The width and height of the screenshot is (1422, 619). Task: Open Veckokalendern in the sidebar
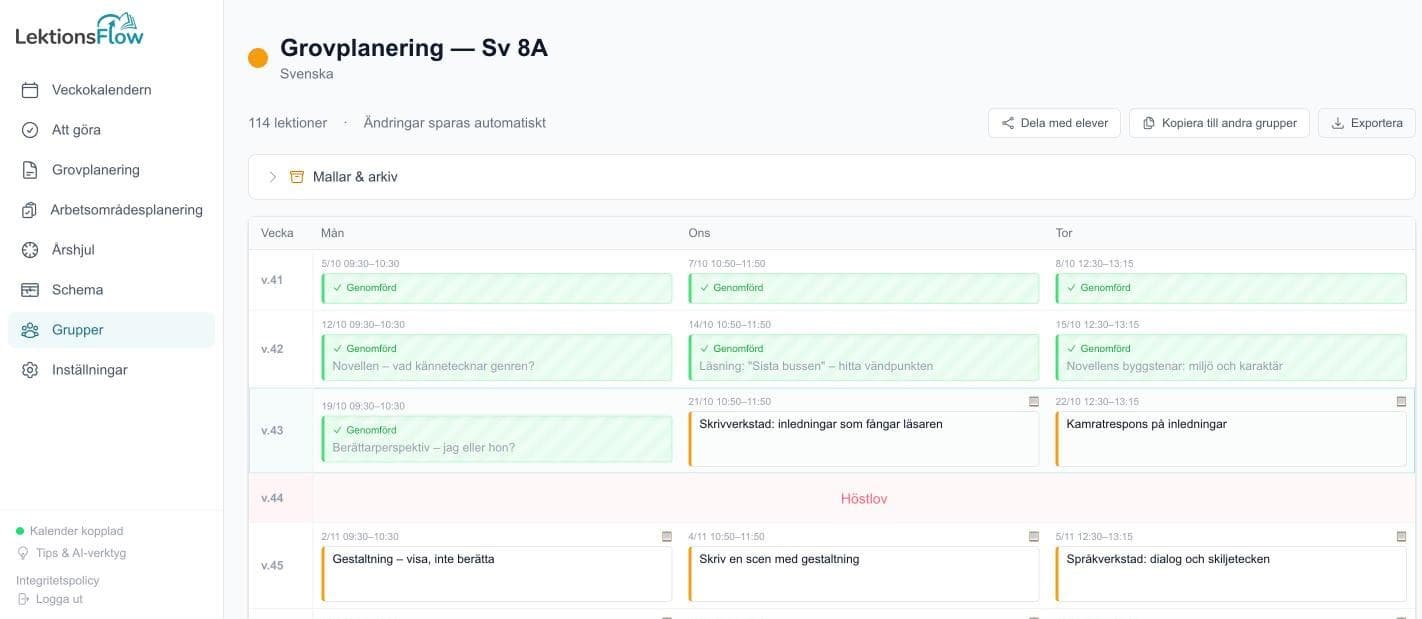coord(111,90)
